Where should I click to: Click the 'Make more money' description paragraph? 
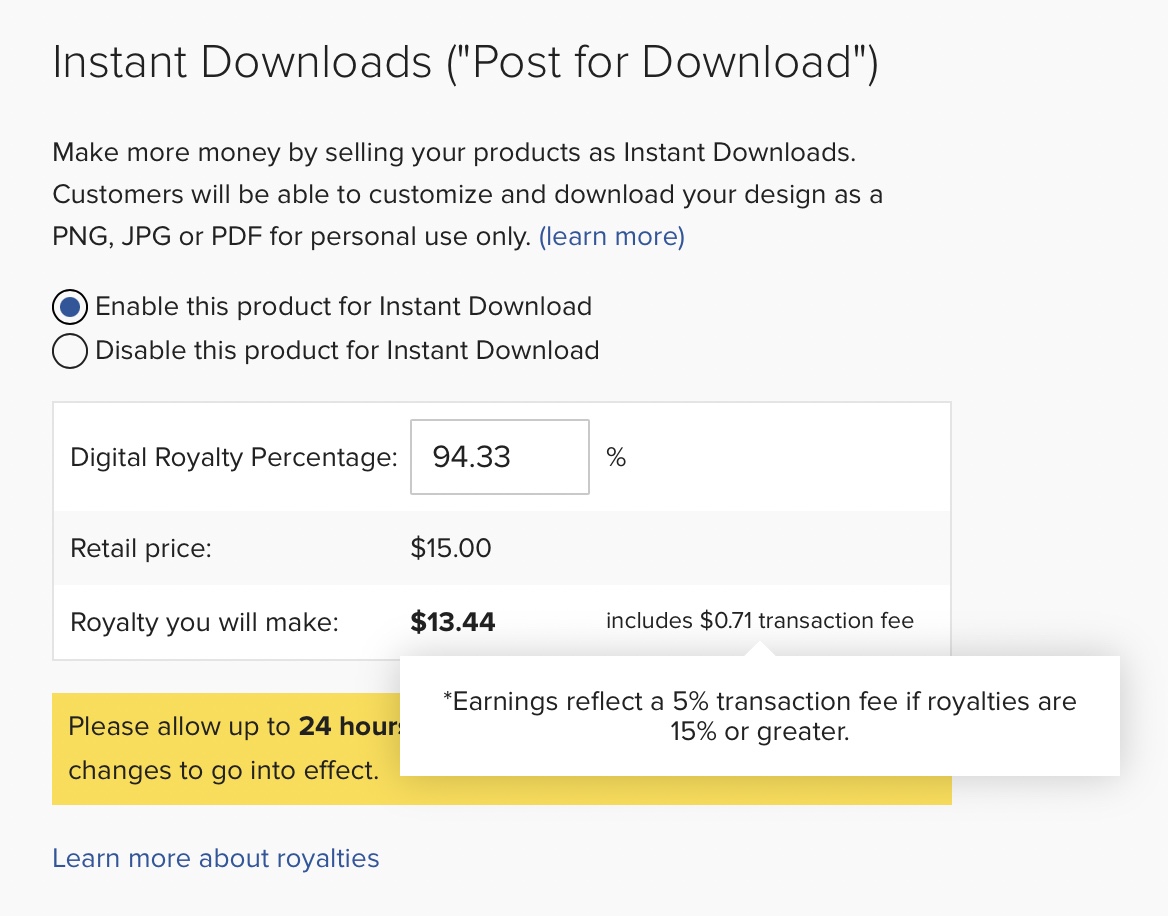click(468, 194)
